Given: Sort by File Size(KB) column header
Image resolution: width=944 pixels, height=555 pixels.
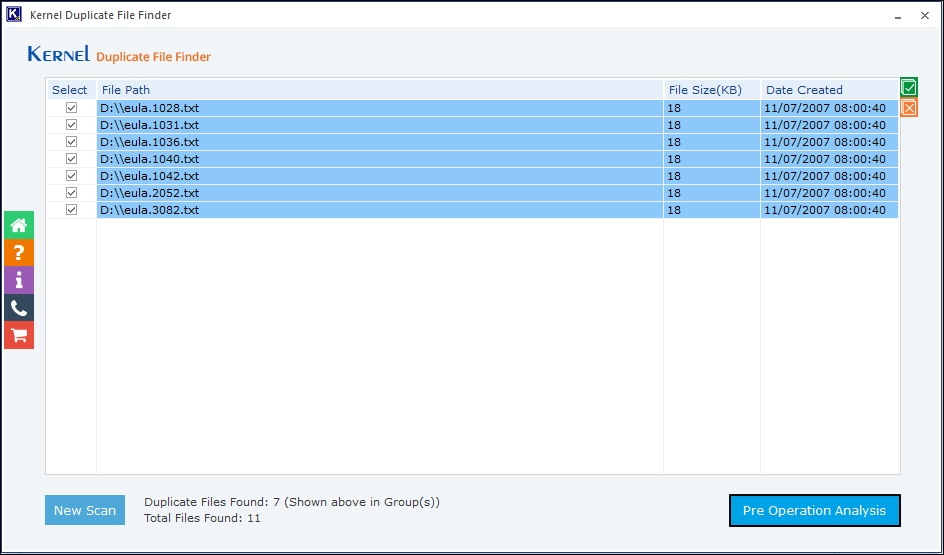Looking at the screenshot, I should pos(712,90).
